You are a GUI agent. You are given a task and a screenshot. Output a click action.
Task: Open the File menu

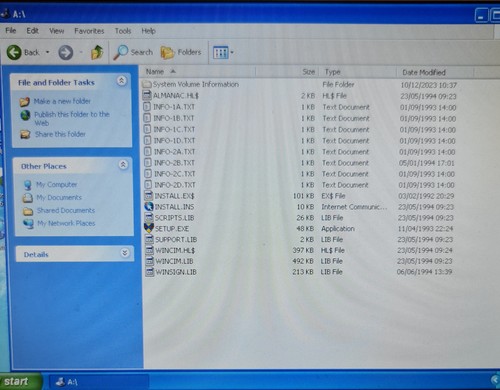(x=11, y=31)
